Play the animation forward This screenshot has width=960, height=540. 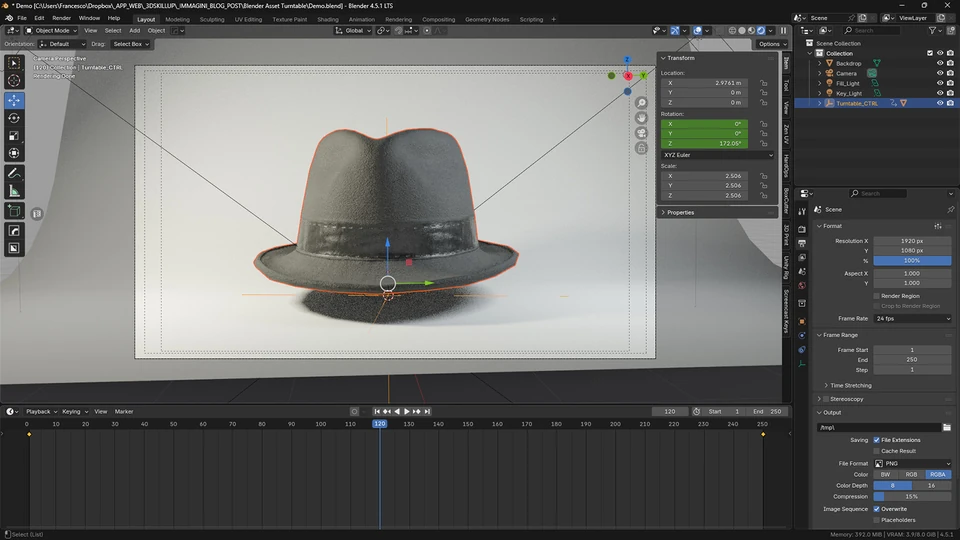(407, 411)
